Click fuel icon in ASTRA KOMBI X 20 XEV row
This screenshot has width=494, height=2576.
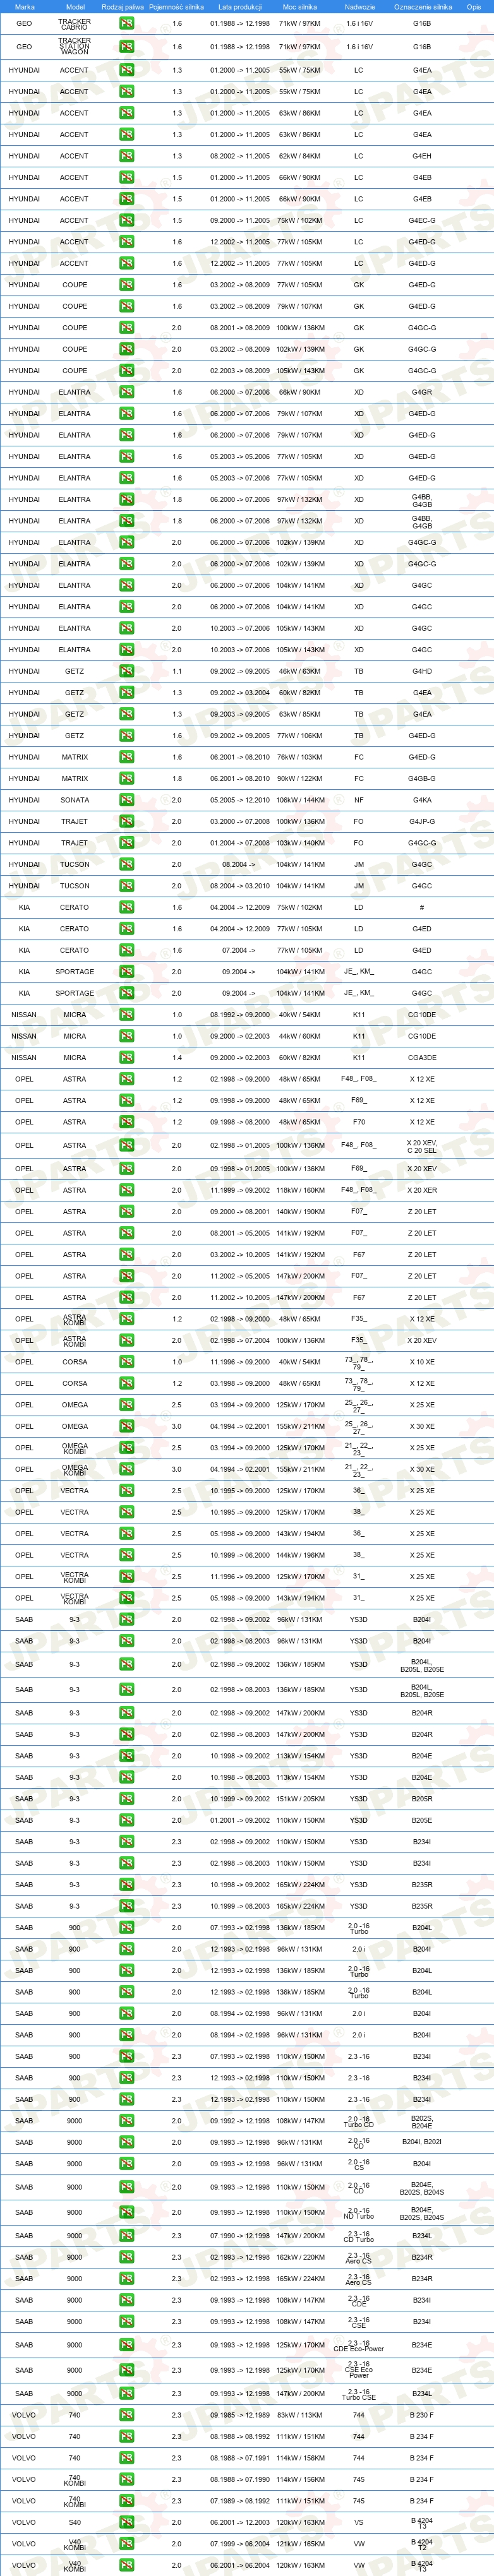(126, 1340)
